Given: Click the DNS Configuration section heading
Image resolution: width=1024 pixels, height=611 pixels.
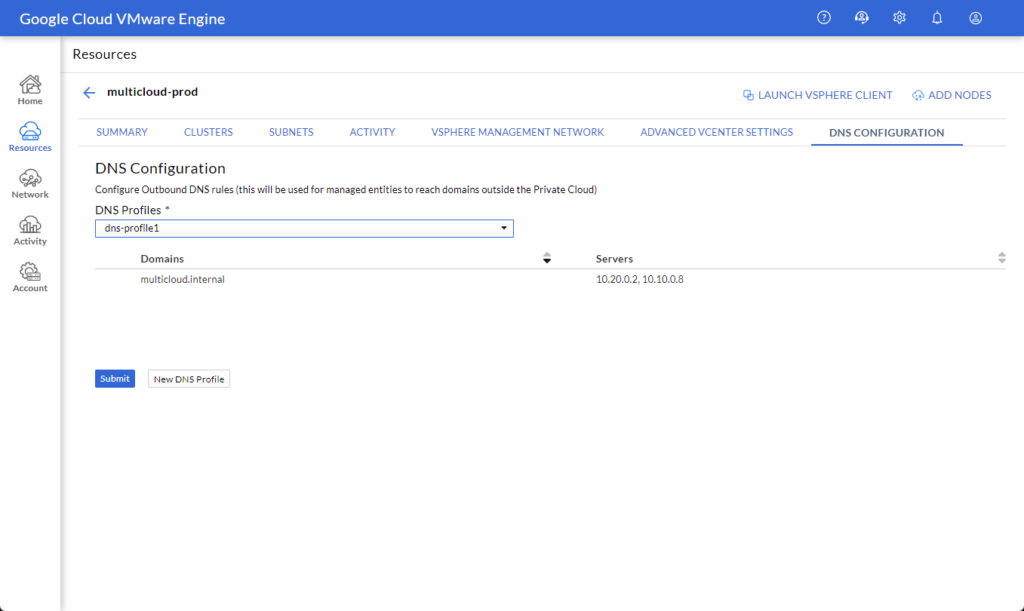Looking at the screenshot, I should [x=160, y=168].
